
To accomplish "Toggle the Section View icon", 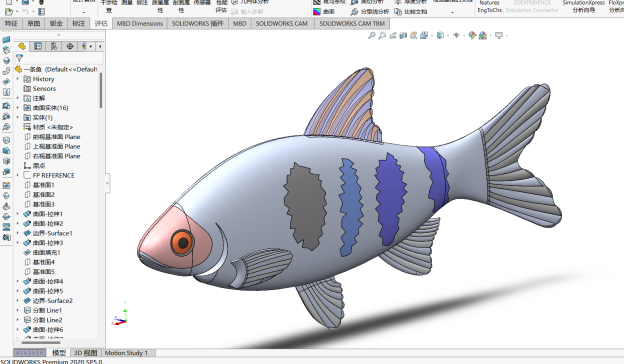I will [x=403, y=35].
